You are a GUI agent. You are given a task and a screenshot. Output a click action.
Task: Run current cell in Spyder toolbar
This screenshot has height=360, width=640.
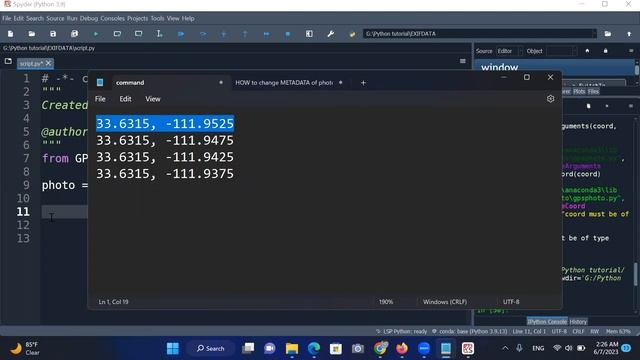[117, 34]
